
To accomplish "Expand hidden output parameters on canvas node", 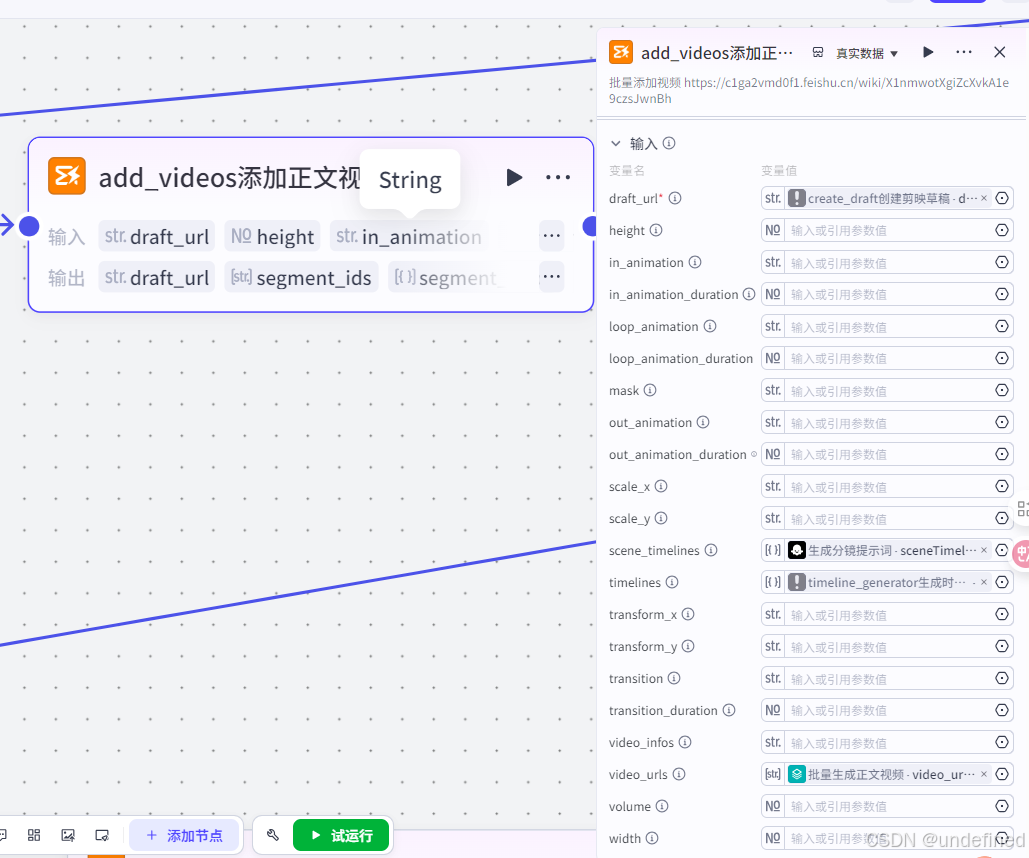I will click(551, 277).
